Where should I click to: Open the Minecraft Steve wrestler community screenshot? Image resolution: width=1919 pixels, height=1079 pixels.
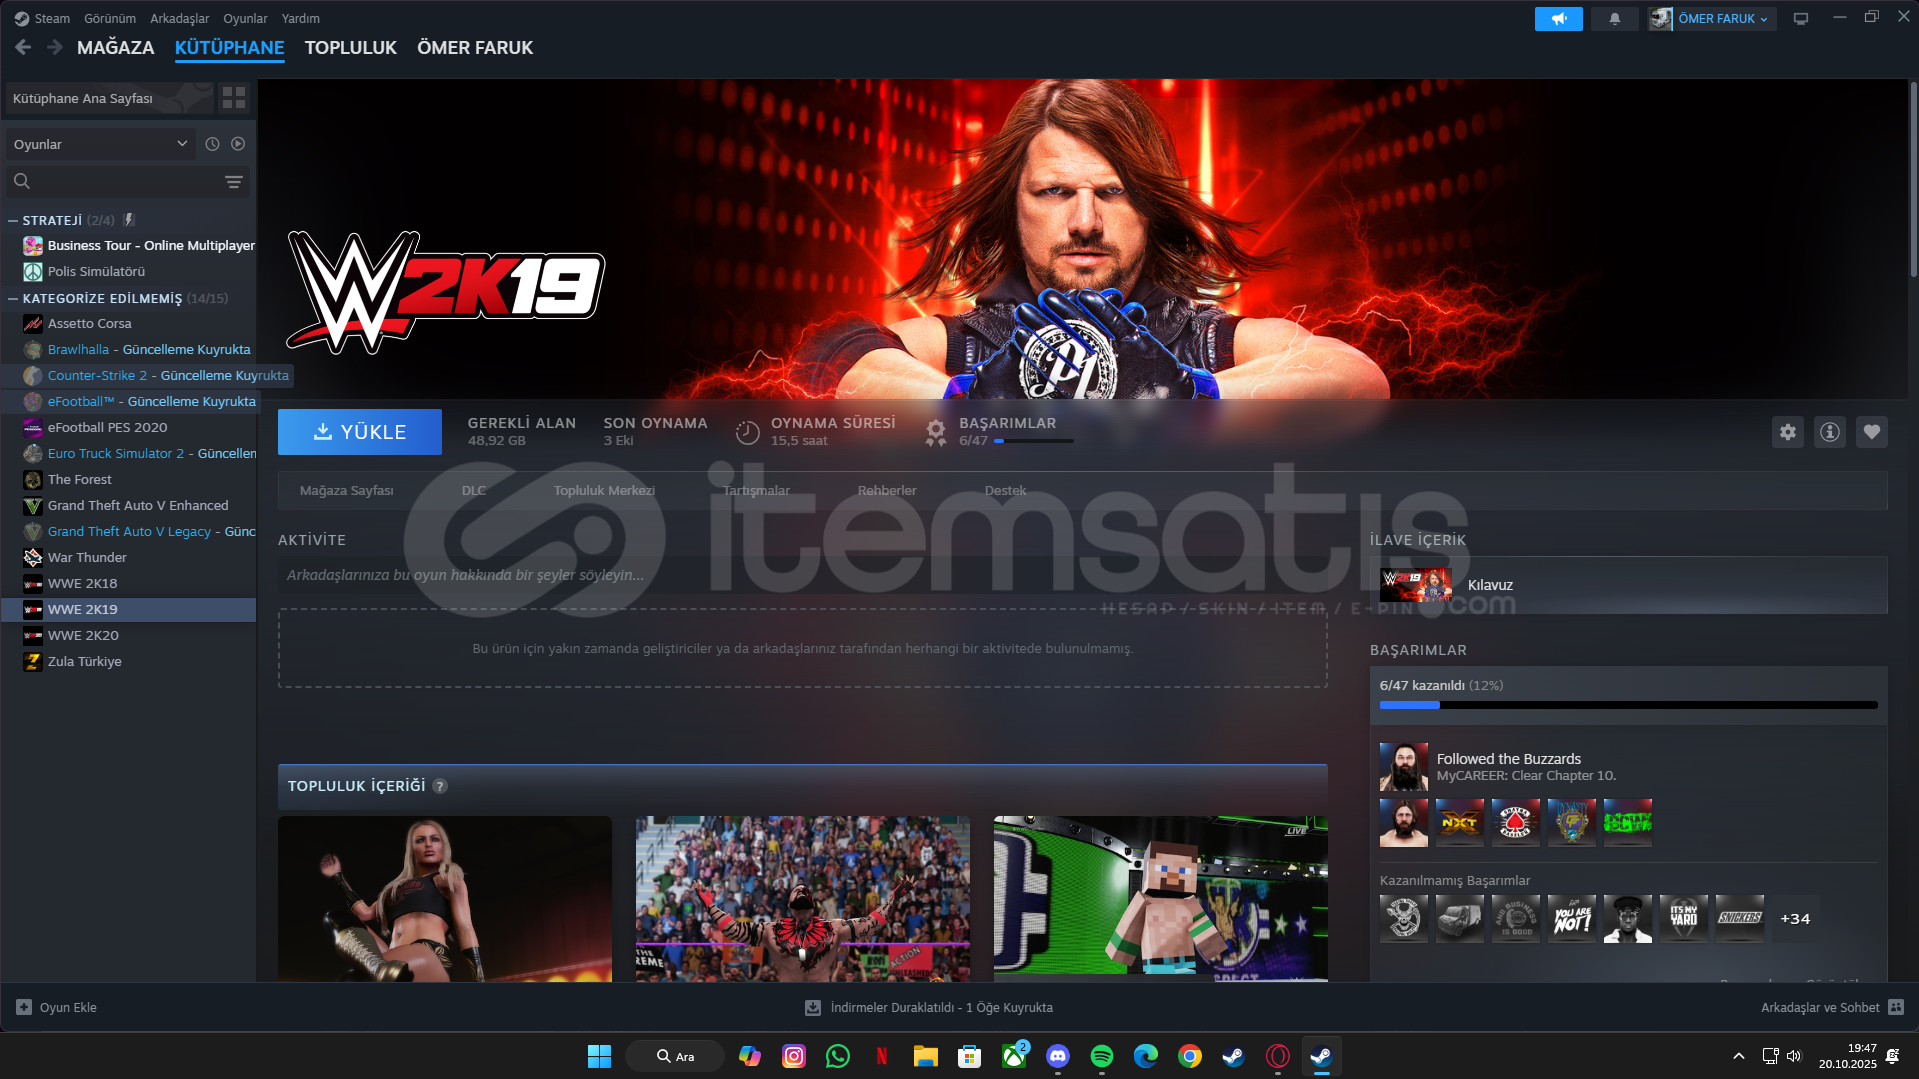tap(1161, 898)
